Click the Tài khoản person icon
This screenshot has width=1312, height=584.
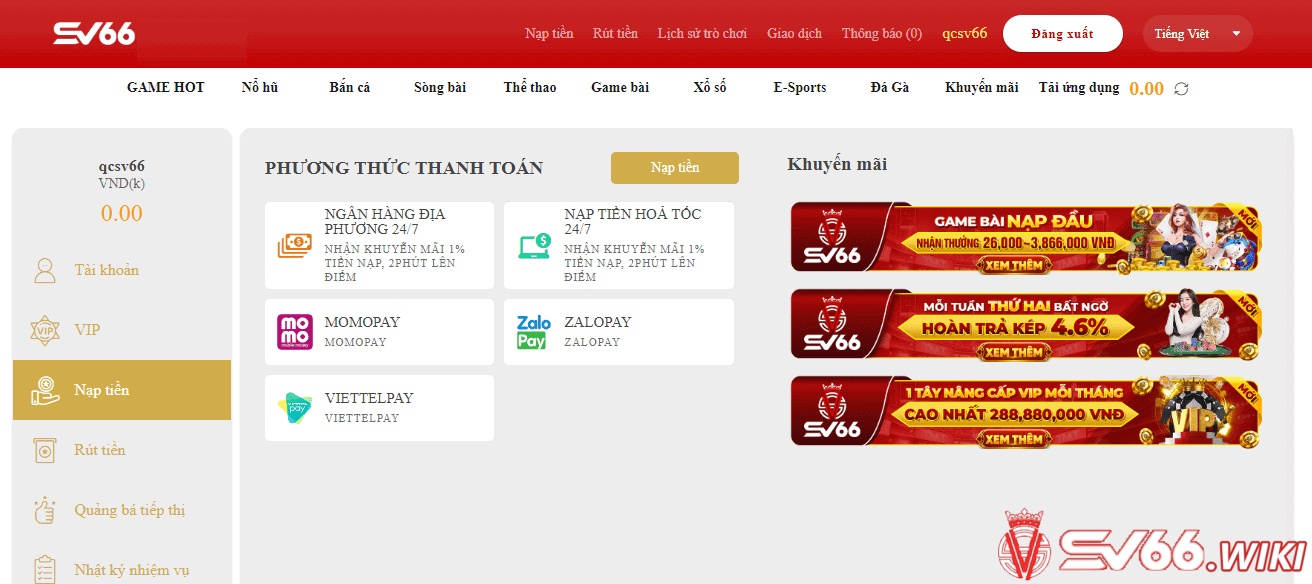coord(45,270)
